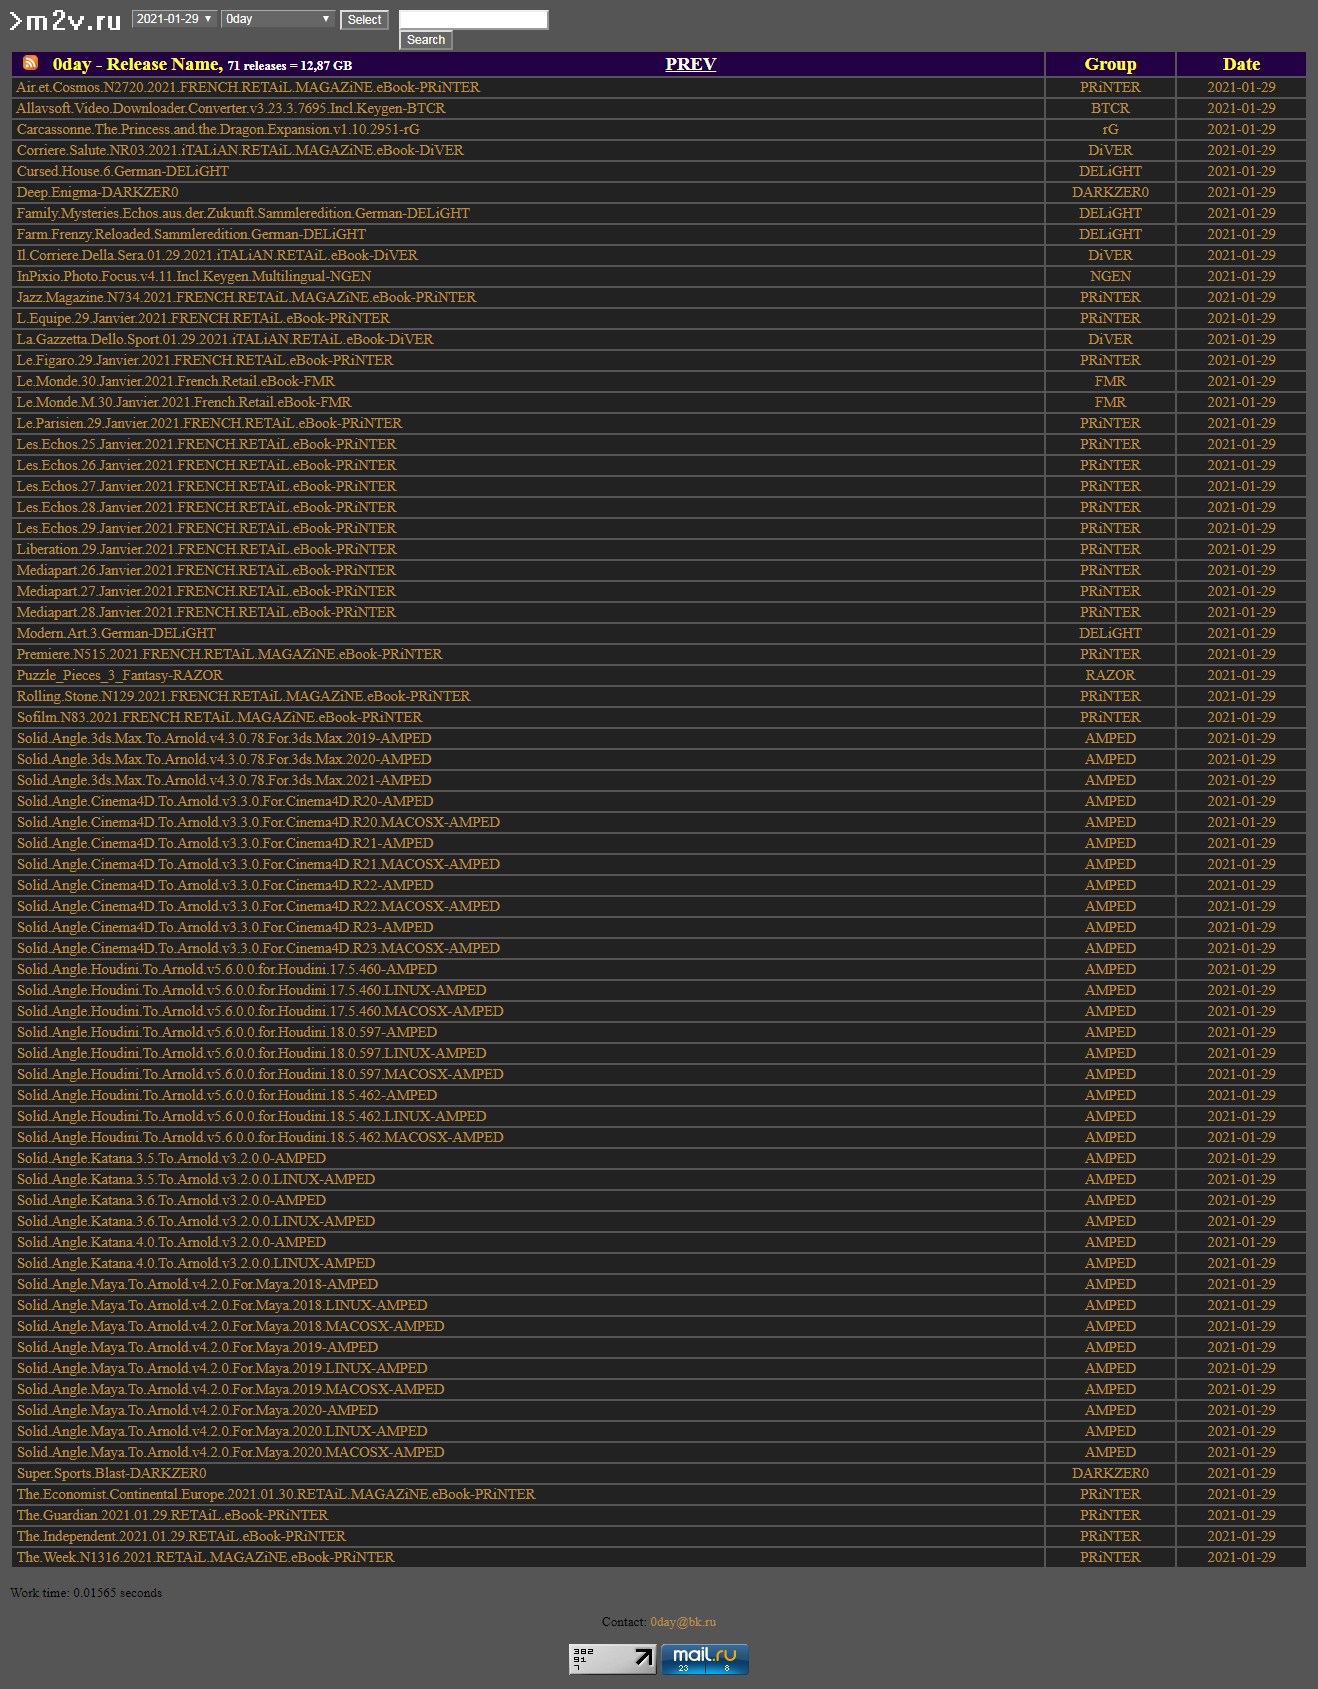Open Premiere.N515.2021 magazine release
This screenshot has height=1689, width=1318.
(x=229, y=654)
